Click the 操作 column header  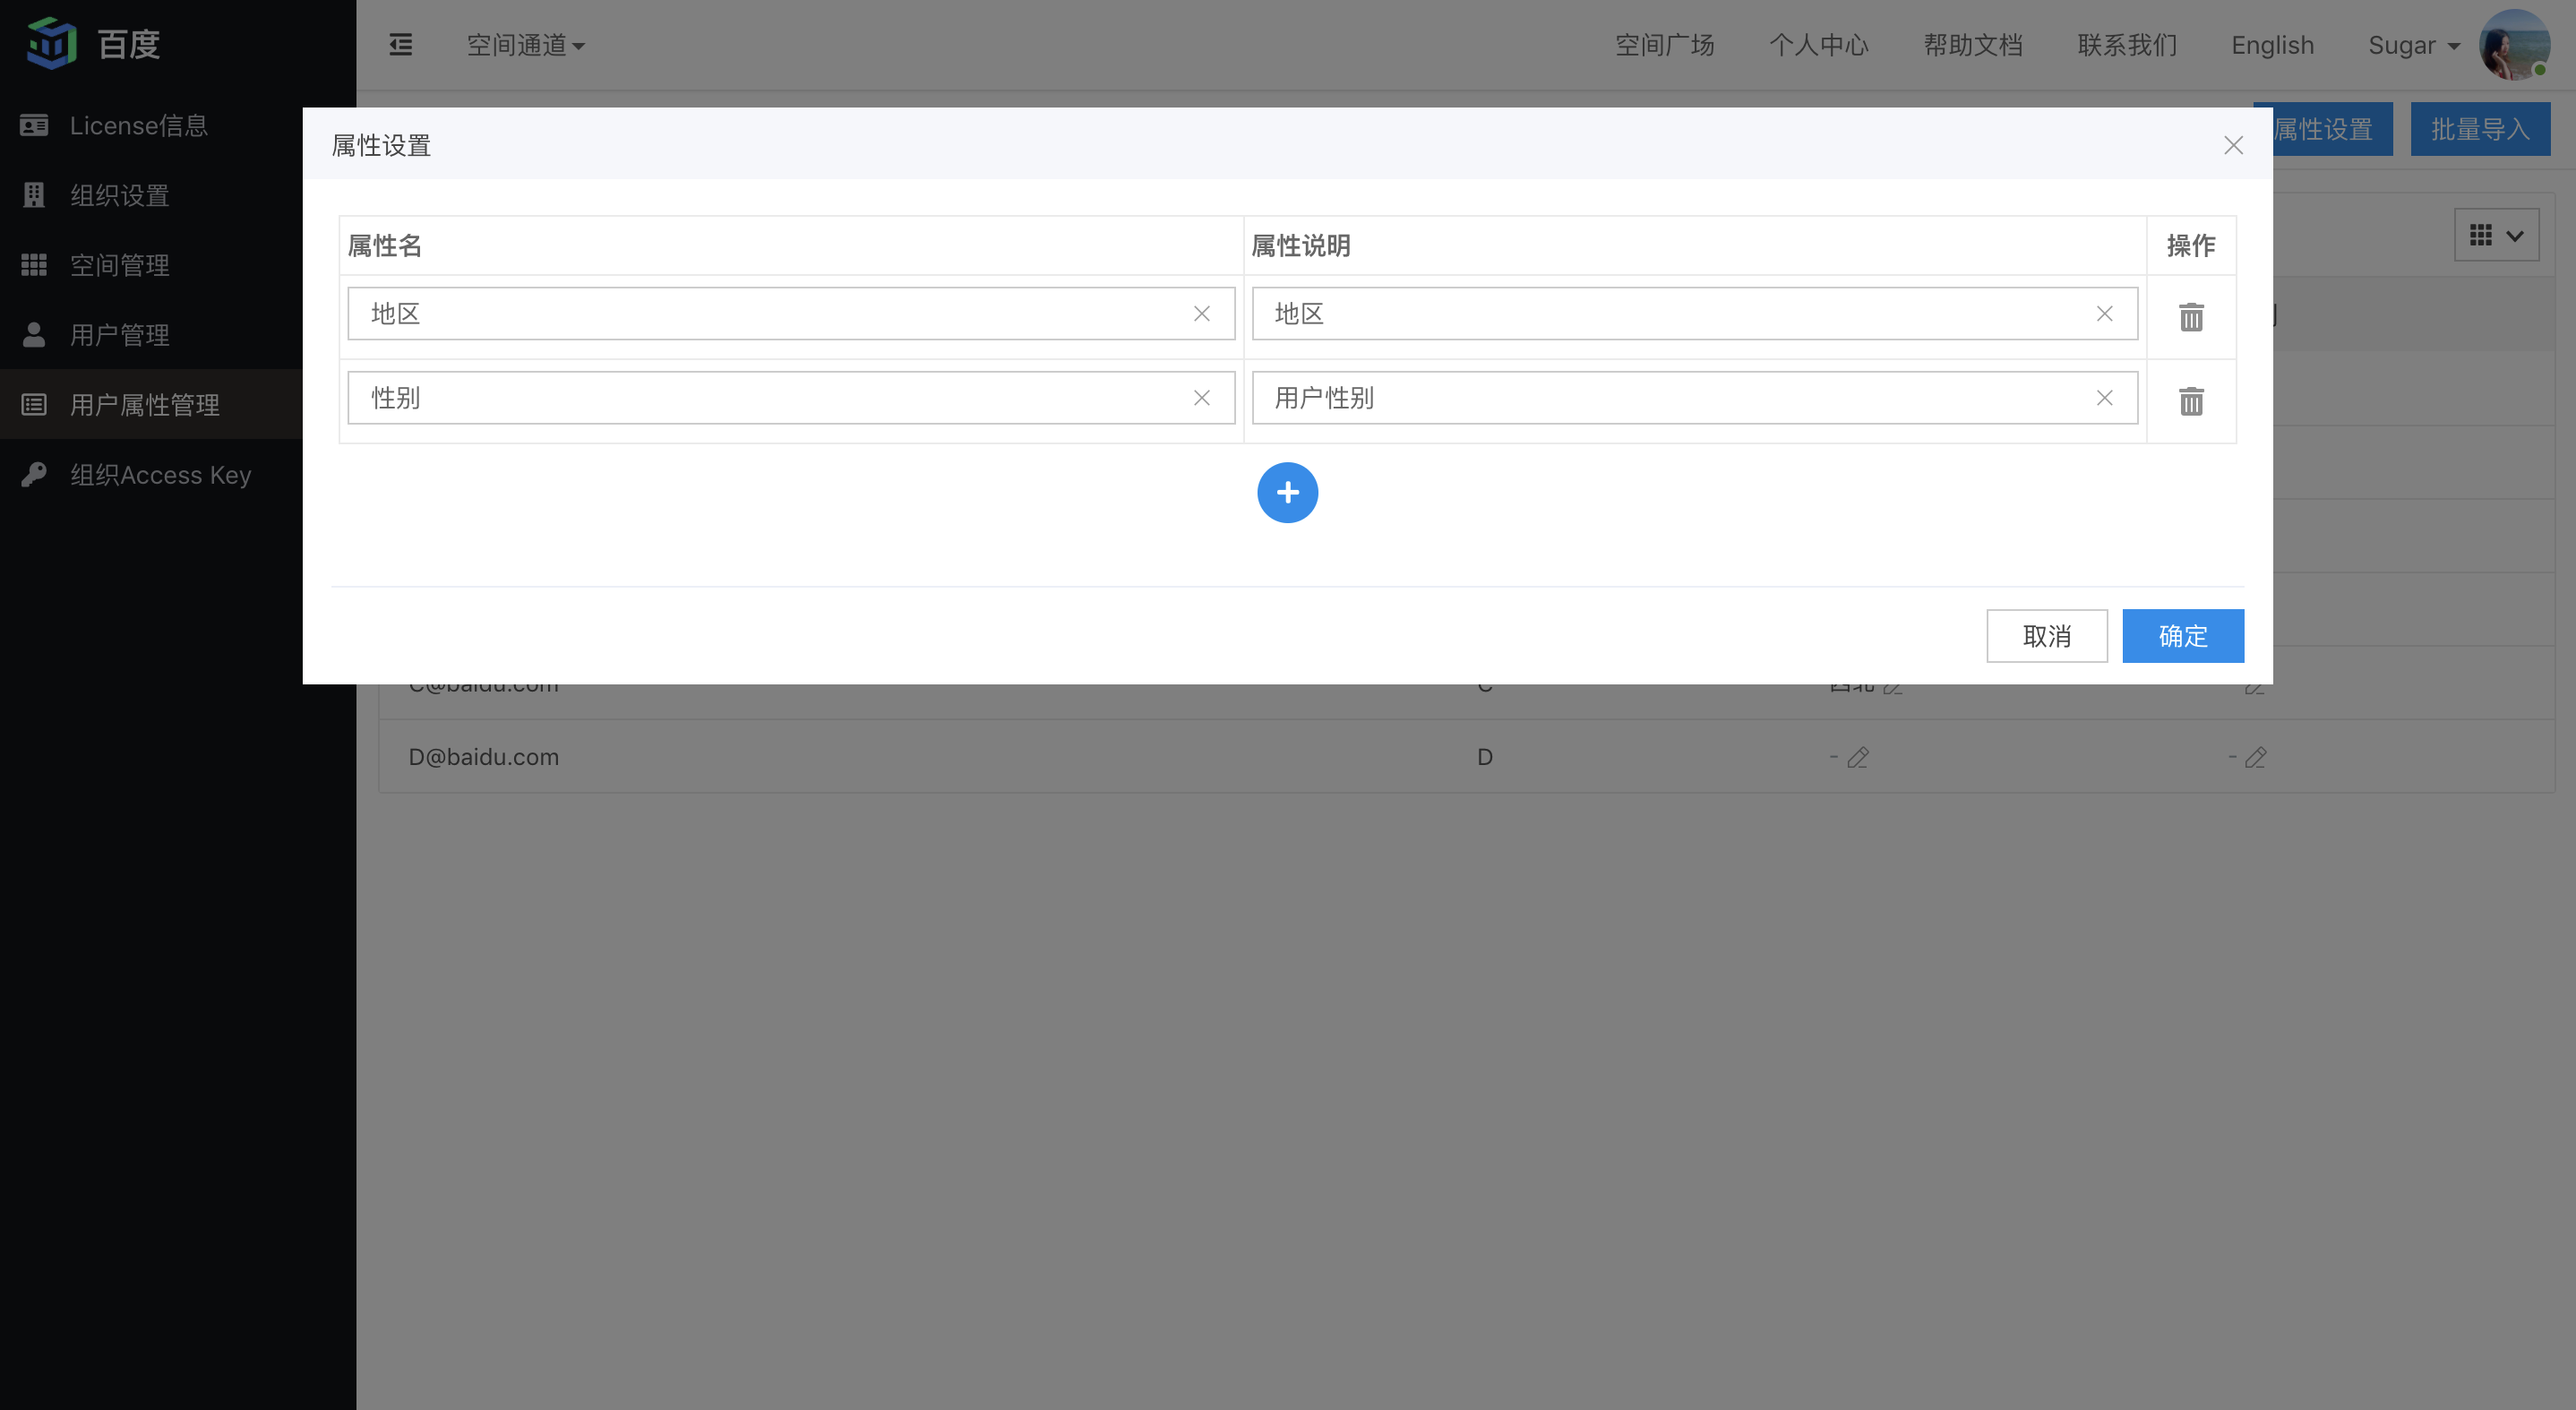click(2191, 245)
